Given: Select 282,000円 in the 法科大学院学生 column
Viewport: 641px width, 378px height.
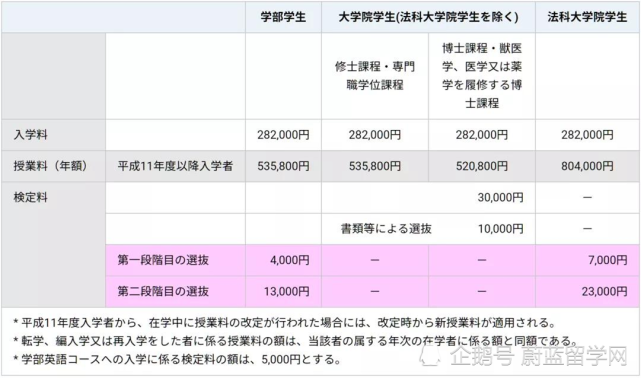Looking at the screenshot, I should coord(587,135).
